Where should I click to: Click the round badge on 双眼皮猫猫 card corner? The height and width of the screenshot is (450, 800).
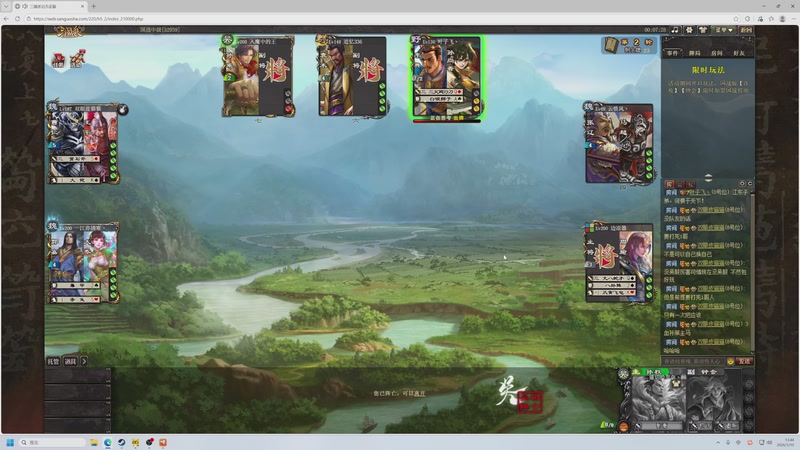pyautogui.click(x=123, y=109)
